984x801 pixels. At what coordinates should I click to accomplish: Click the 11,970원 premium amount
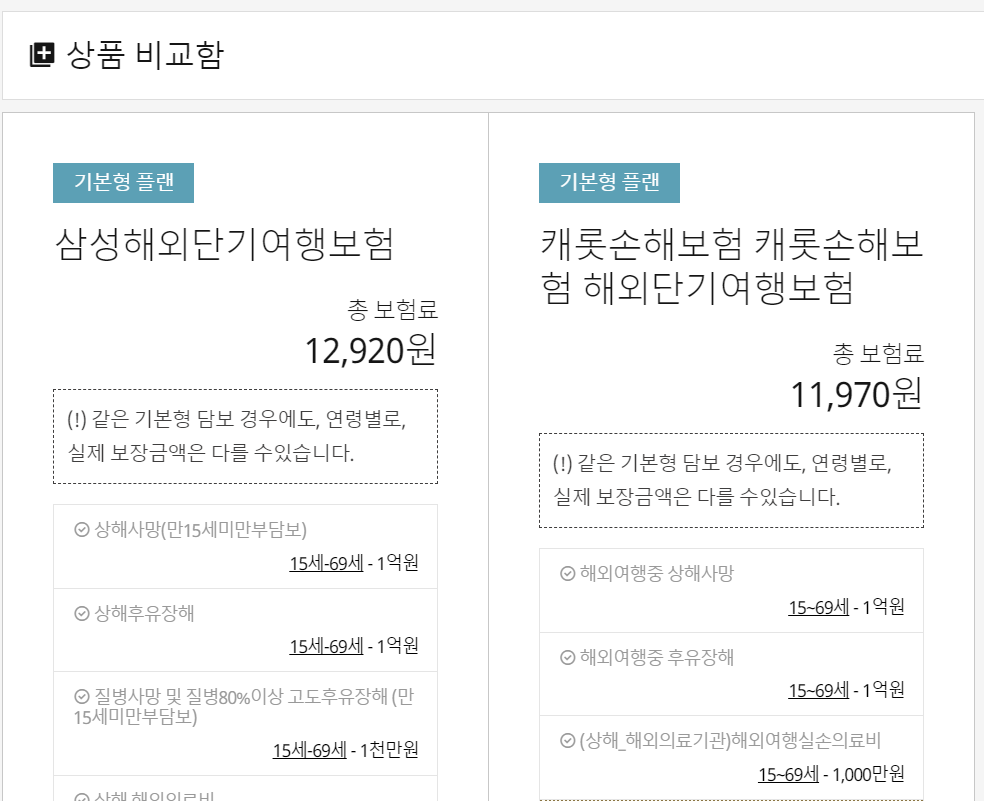857,394
